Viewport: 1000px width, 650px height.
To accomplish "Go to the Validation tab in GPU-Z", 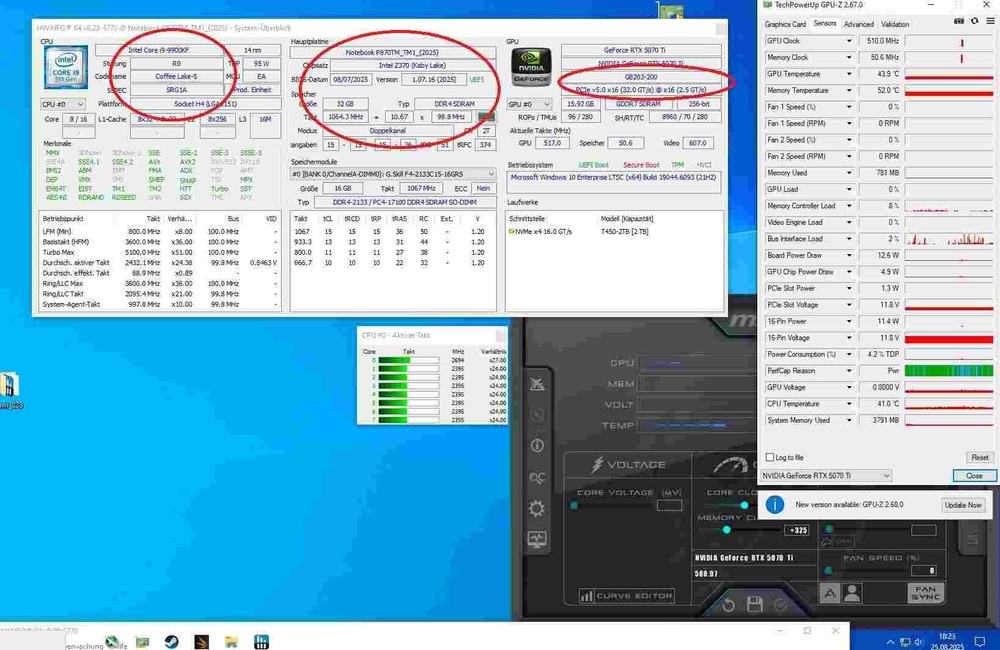I will point(895,24).
